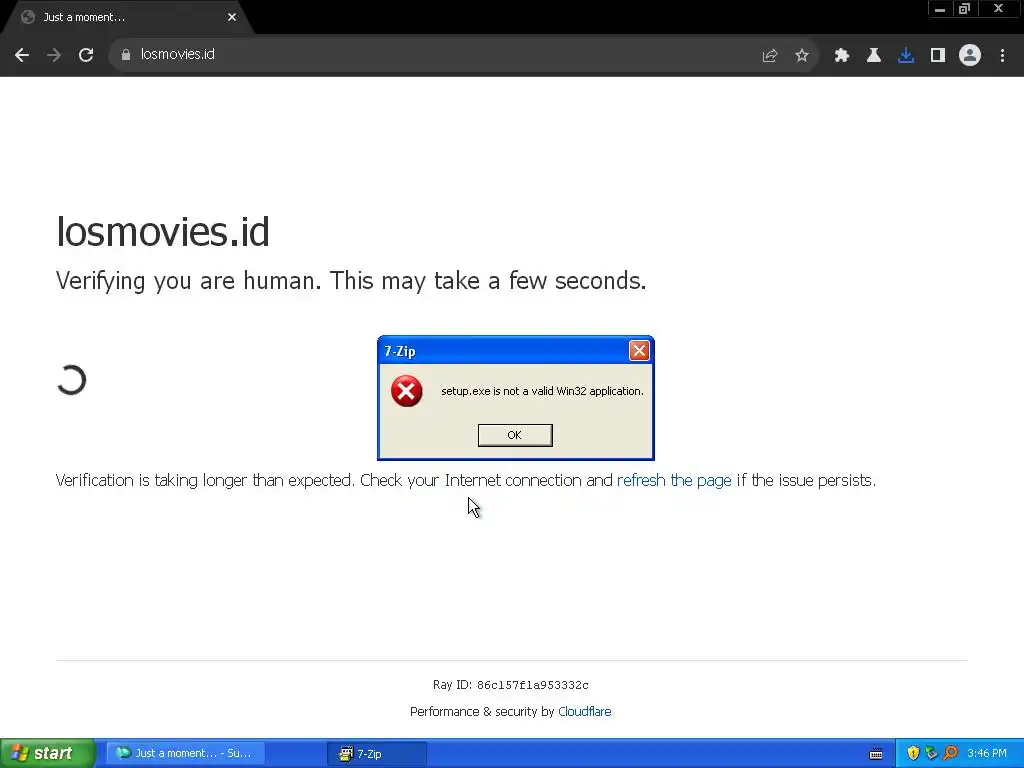Click the 3:46 PM system clock

987,753
